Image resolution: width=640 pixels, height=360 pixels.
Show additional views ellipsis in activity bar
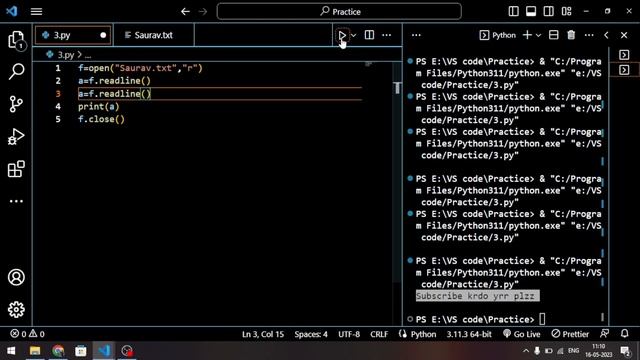(16, 201)
